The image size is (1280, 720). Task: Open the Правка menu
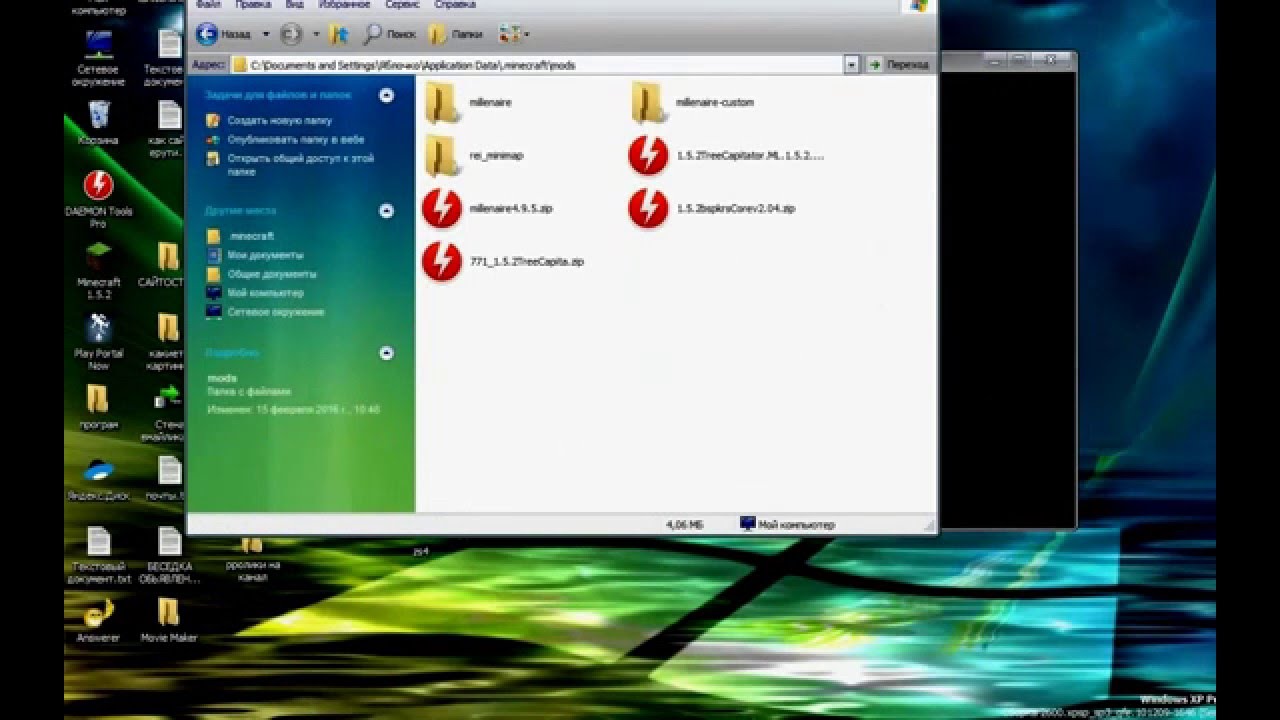253,5
